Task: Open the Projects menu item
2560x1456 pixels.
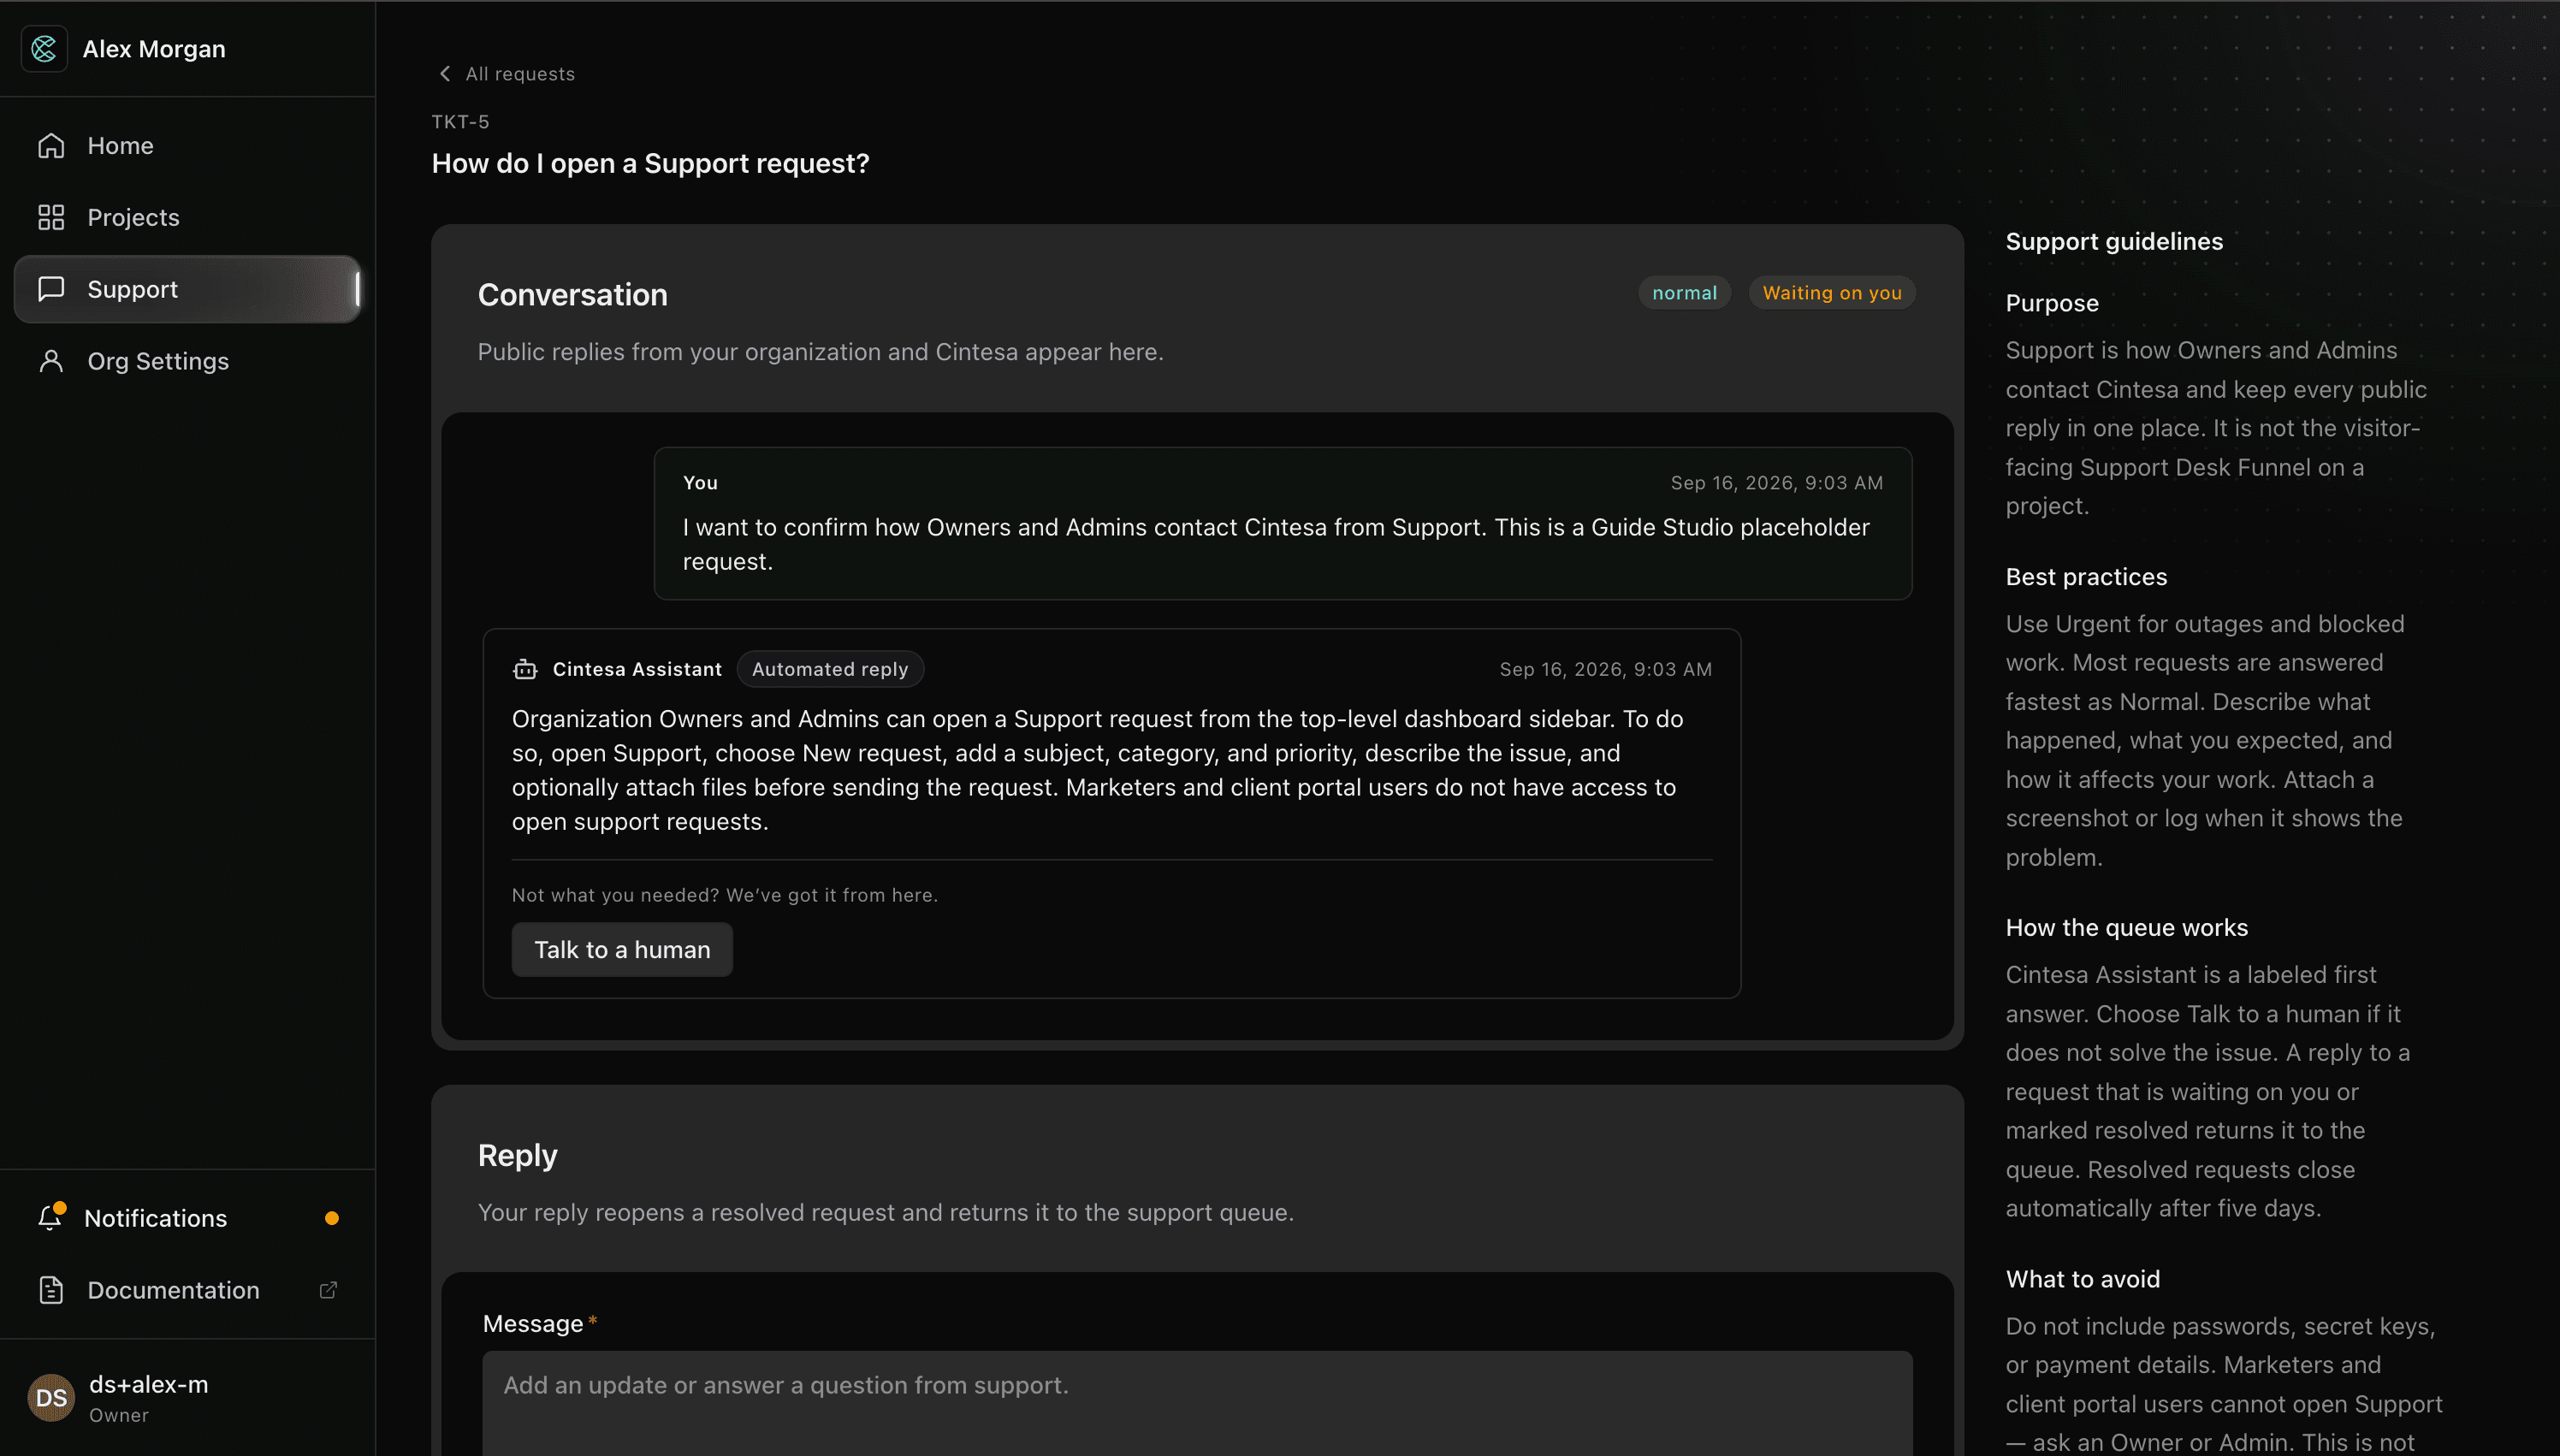Action: coord(188,217)
